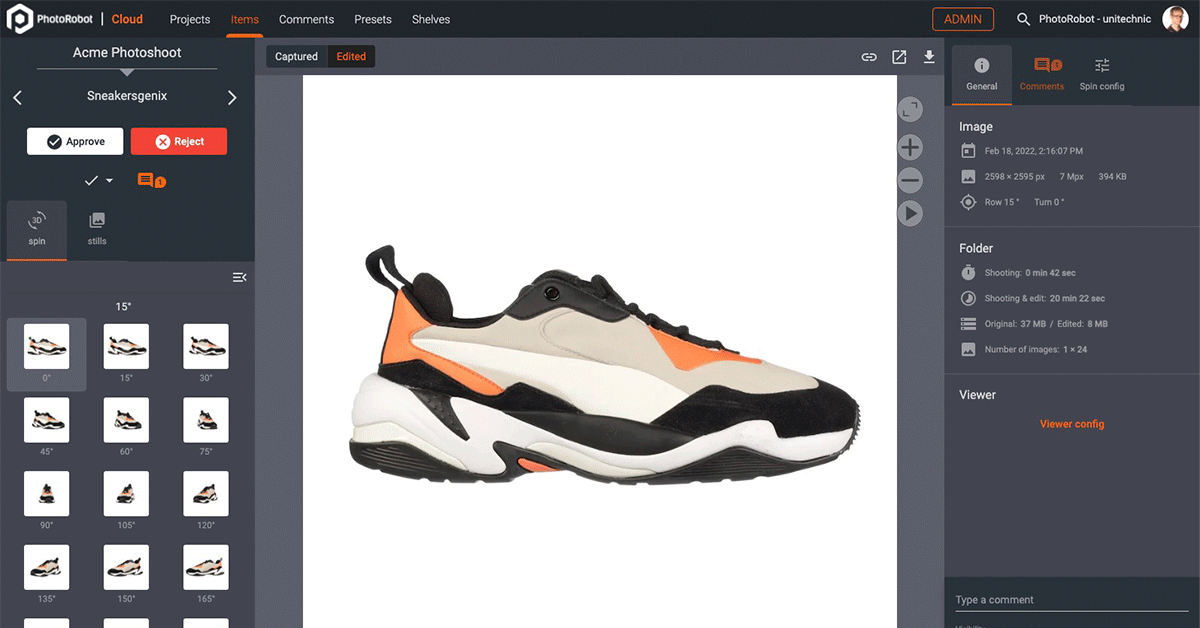Click the copy link icon above image
1200x628 pixels.
(869, 57)
